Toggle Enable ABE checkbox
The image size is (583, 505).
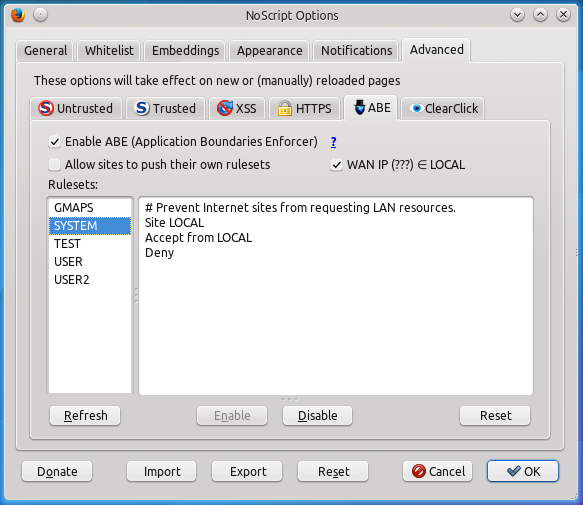pyautogui.click(x=54, y=142)
